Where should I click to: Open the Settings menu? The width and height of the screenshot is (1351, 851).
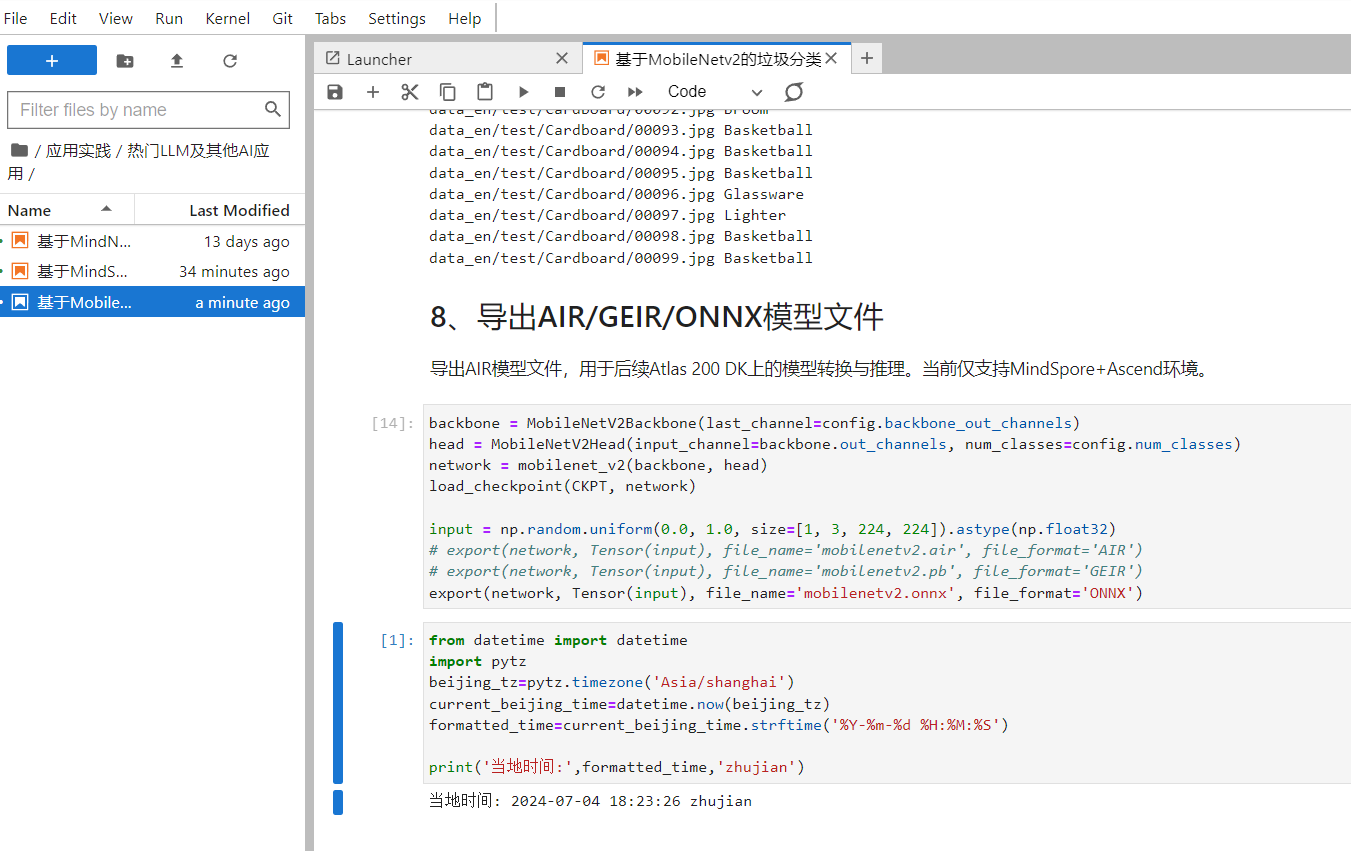pyautogui.click(x=397, y=18)
